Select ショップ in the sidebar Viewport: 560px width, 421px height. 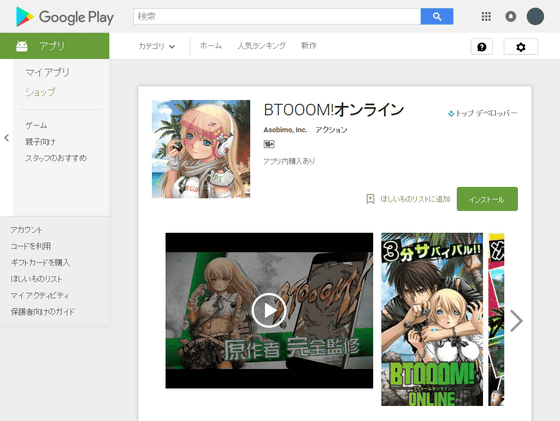tap(40, 92)
